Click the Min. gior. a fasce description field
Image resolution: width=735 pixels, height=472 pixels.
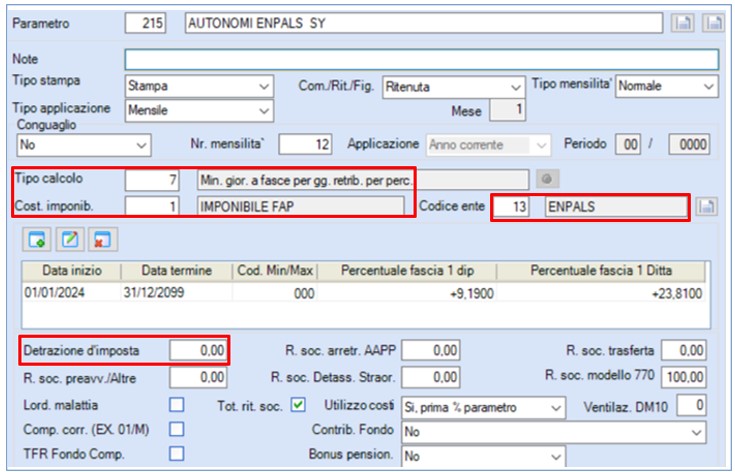[362, 180]
